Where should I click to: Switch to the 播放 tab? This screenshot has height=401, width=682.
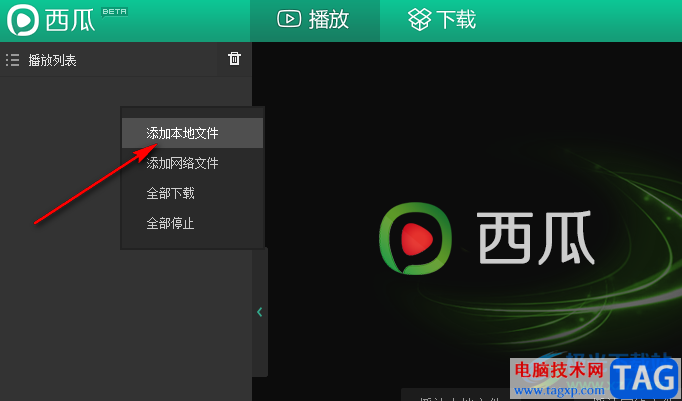click(x=314, y=20)
